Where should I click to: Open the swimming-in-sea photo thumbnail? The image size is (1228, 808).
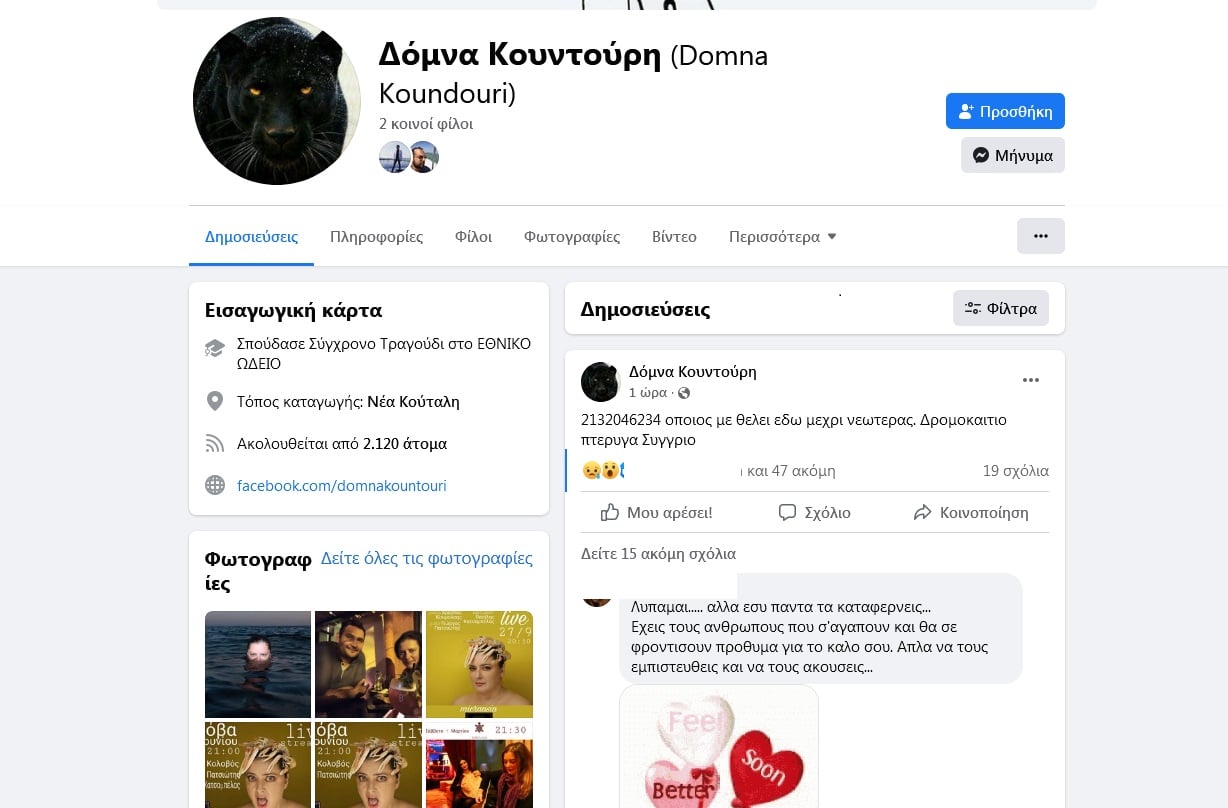coord(257,664)
